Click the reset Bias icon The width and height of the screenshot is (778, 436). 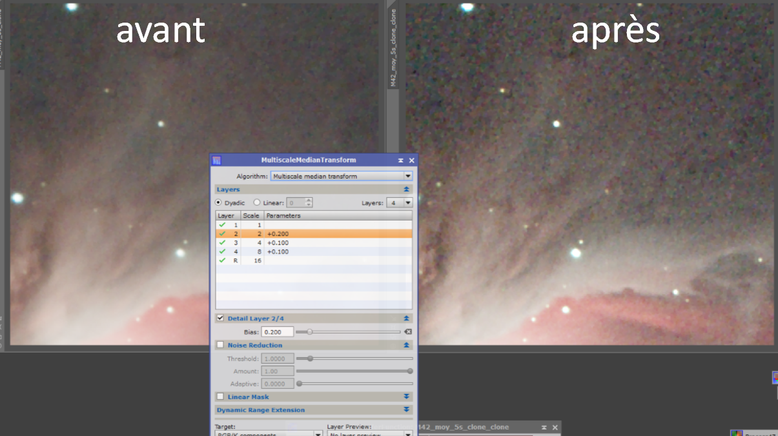pyautogui.click(x=408, y=332)
